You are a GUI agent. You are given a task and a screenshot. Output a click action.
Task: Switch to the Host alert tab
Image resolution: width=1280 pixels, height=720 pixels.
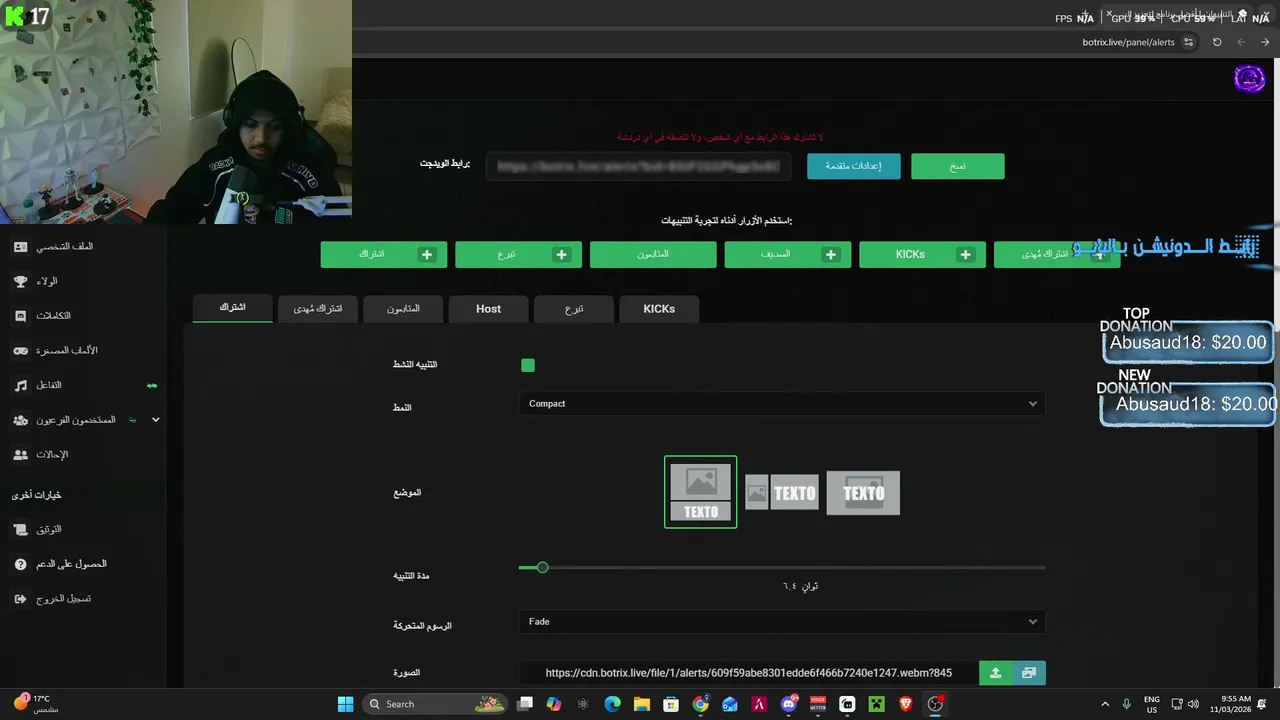[488, 309]
